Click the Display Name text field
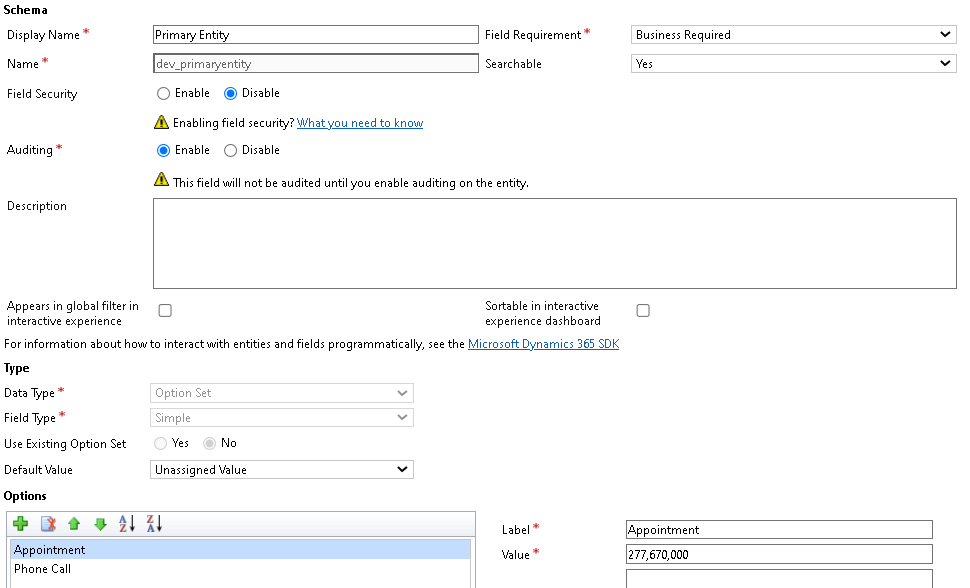 315,35
